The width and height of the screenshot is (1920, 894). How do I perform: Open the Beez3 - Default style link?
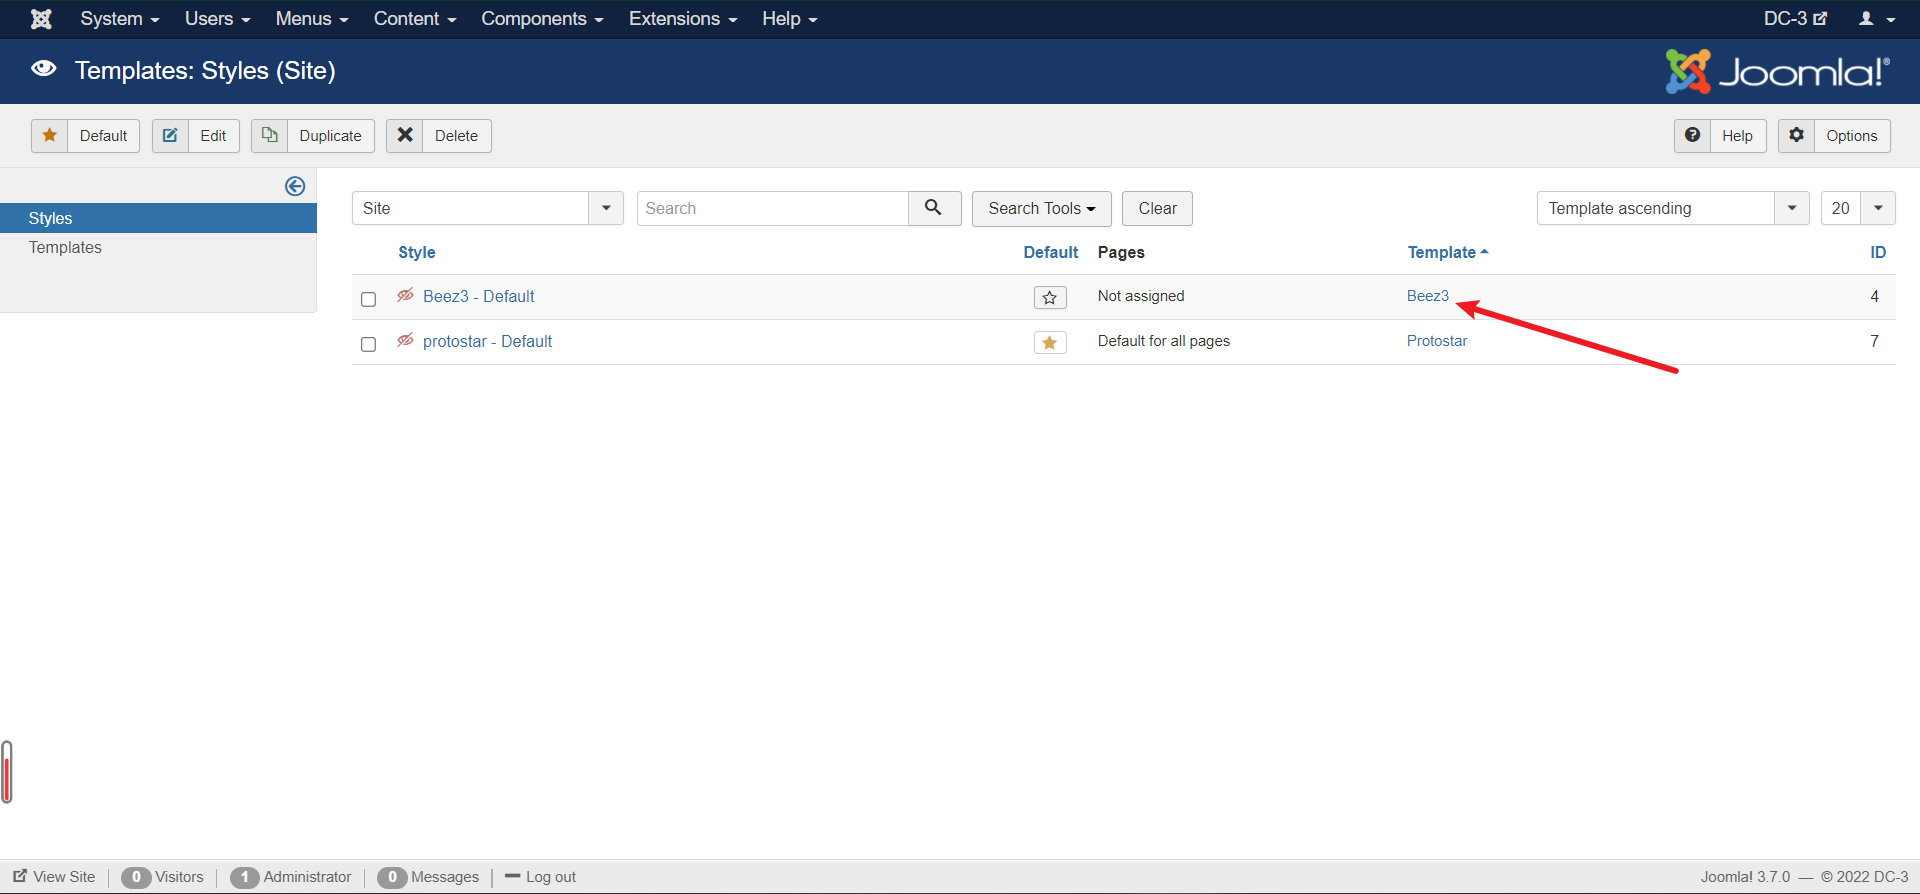point(479,296)
